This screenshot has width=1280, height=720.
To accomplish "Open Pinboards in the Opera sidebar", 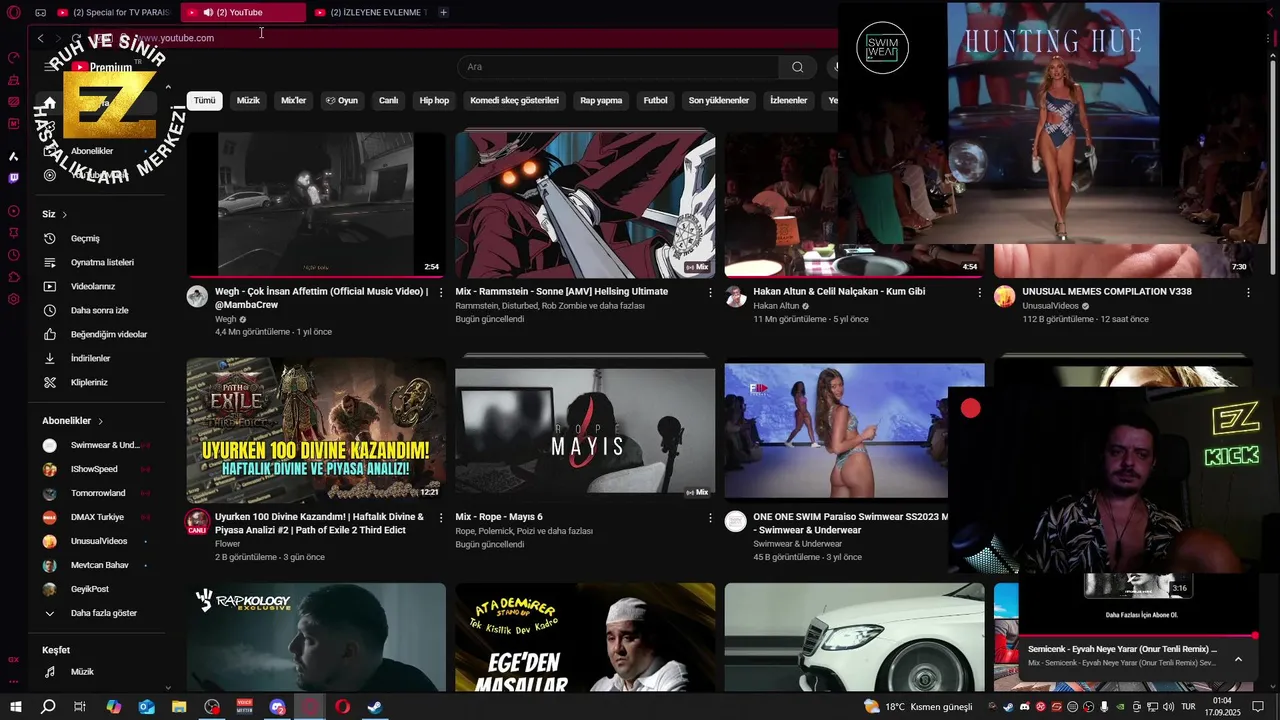I will point(14,232).
